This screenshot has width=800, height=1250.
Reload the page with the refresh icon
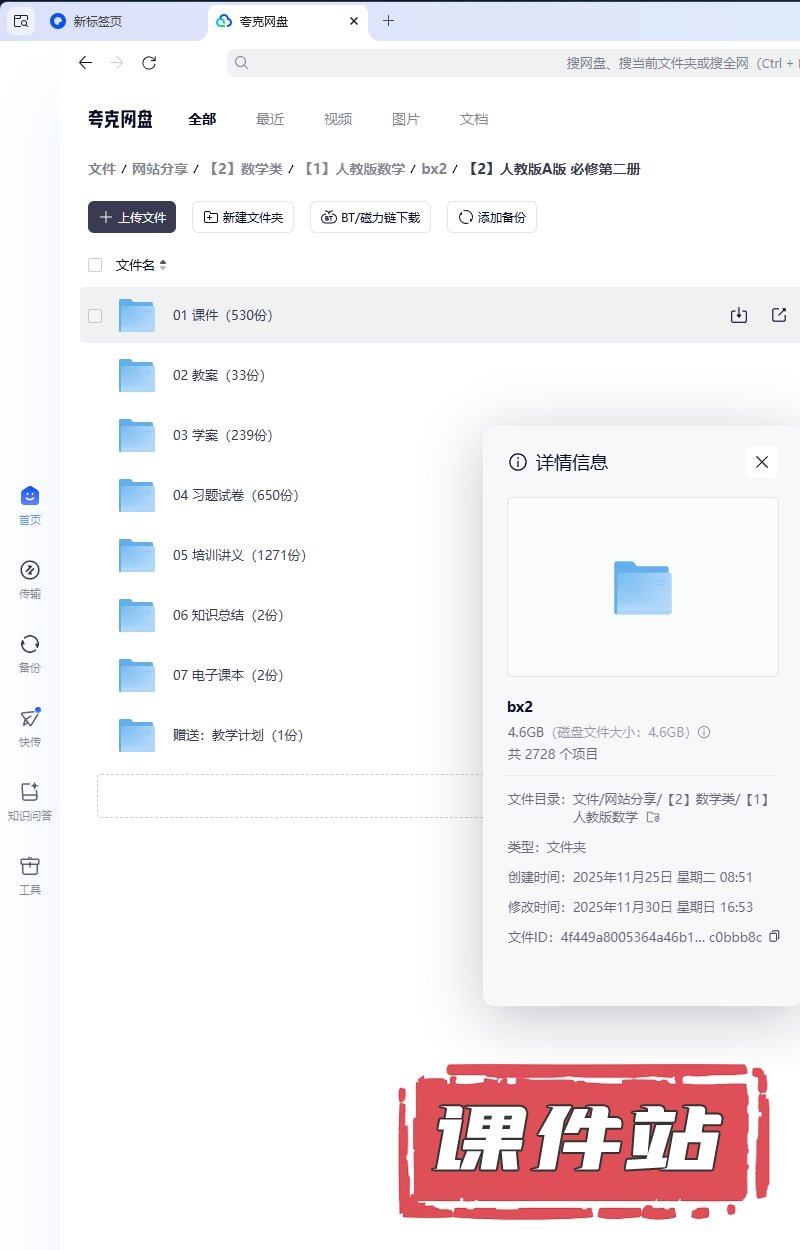pos(149,63)
